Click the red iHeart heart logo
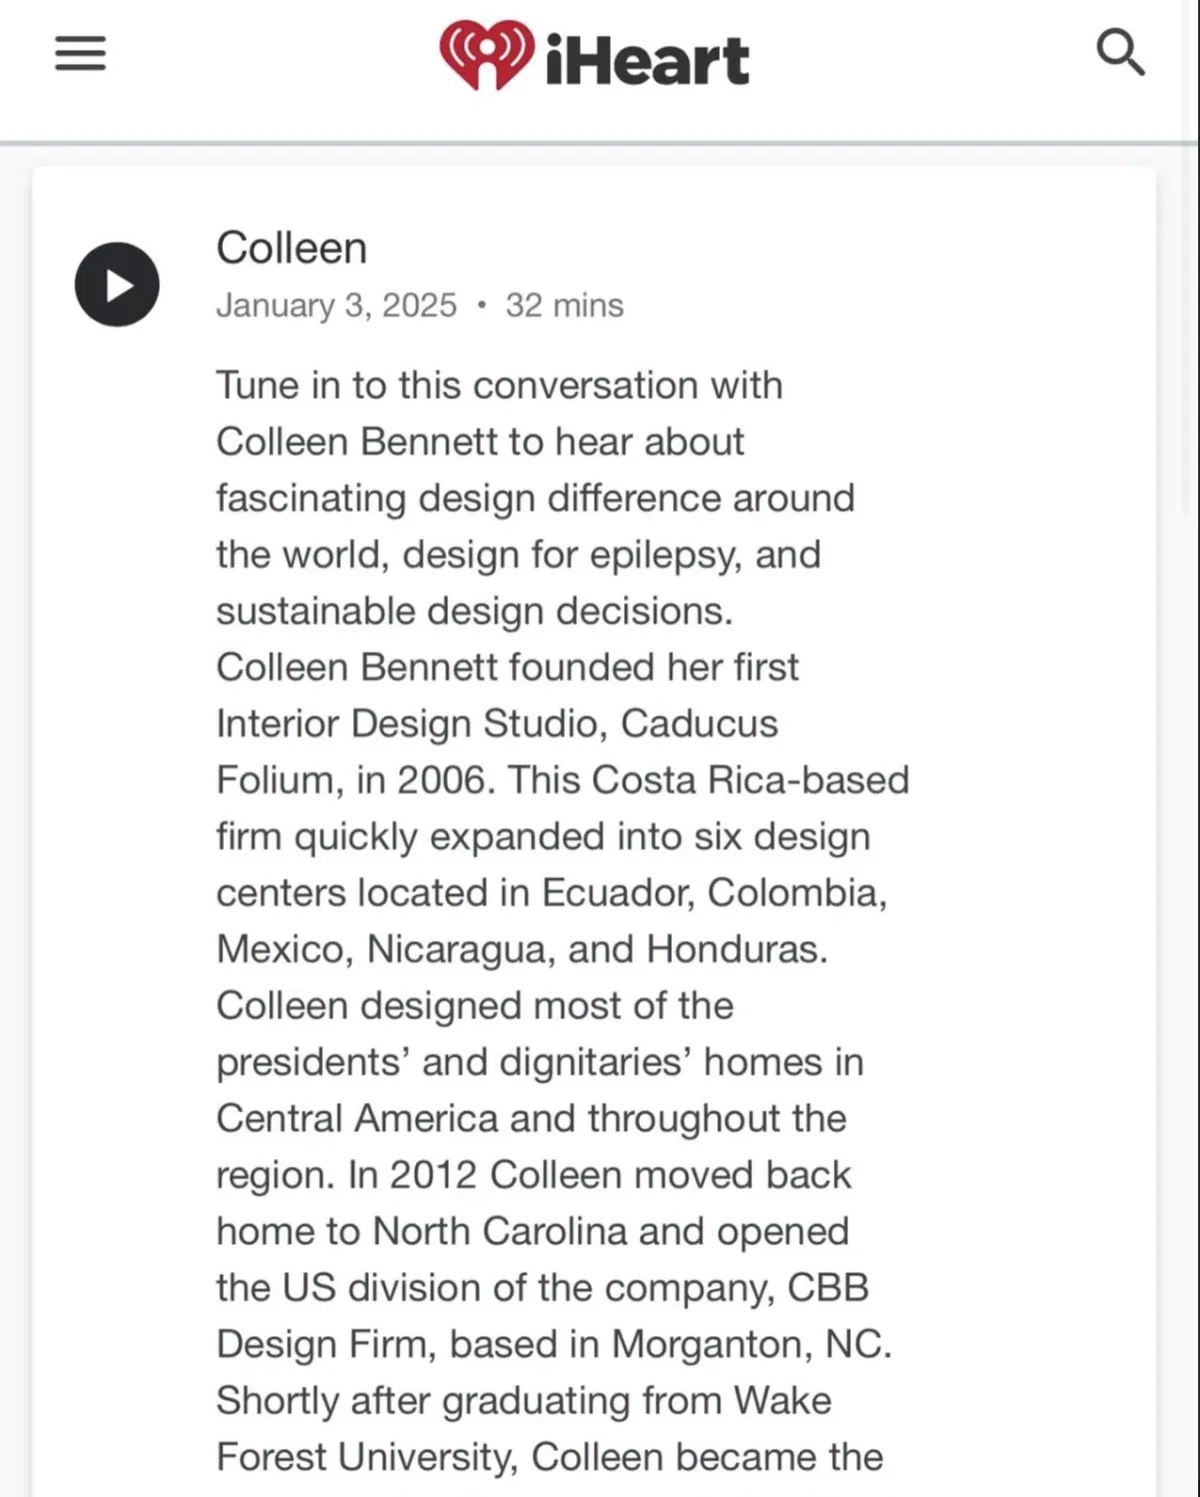The width and height of the screenshot is (1200, 1497). 486,55
